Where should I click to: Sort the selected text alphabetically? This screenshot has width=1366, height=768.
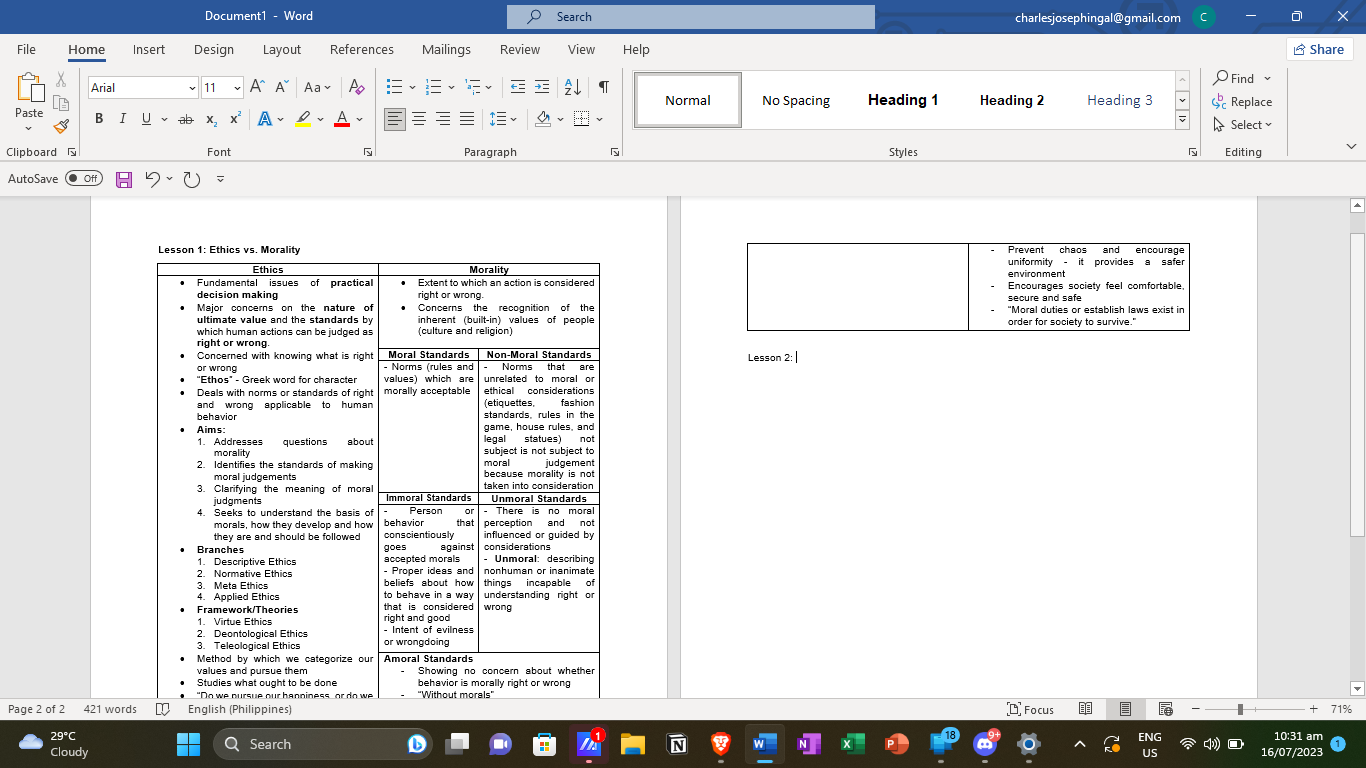click(572, 87)
